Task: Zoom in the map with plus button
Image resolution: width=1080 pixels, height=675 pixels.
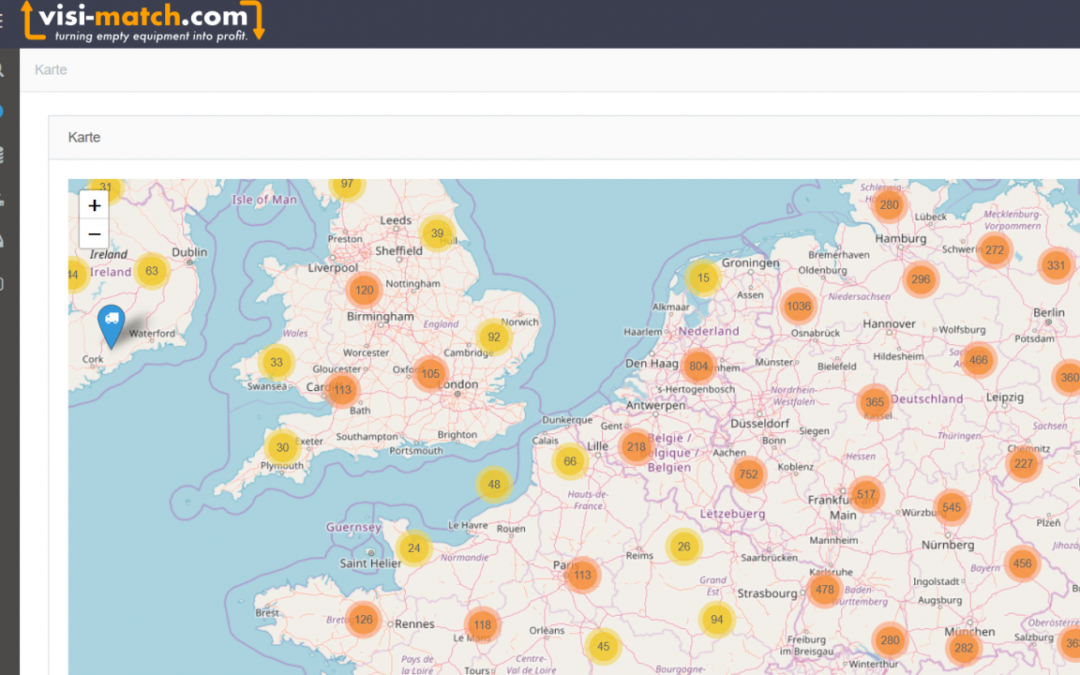Action: point(94,206)
